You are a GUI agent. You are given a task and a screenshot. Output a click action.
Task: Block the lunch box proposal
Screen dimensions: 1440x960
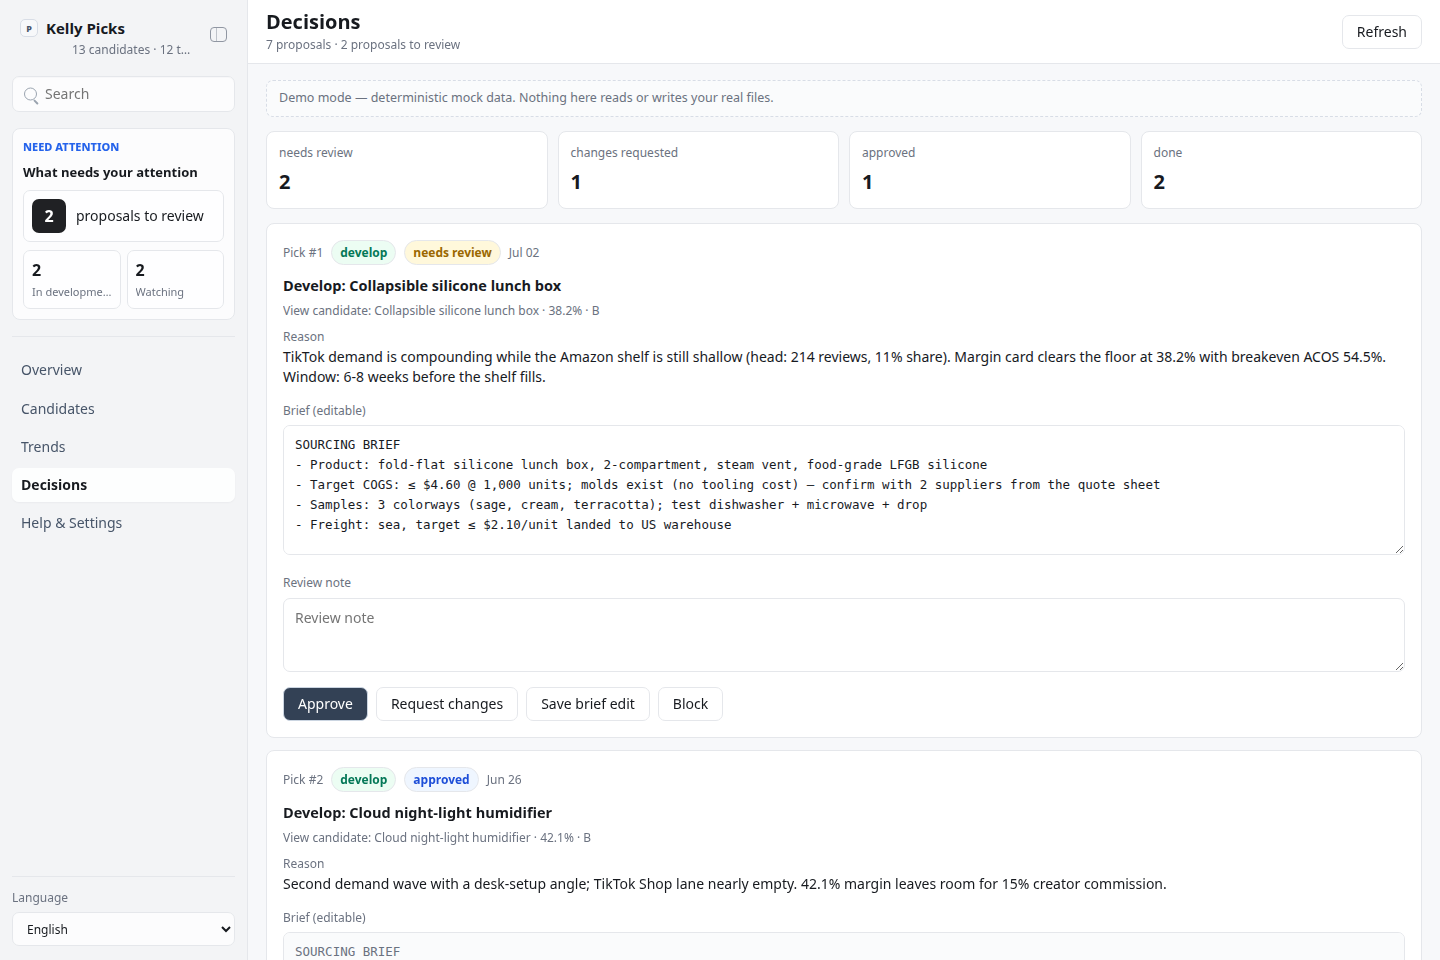click(x=690, y=704)
